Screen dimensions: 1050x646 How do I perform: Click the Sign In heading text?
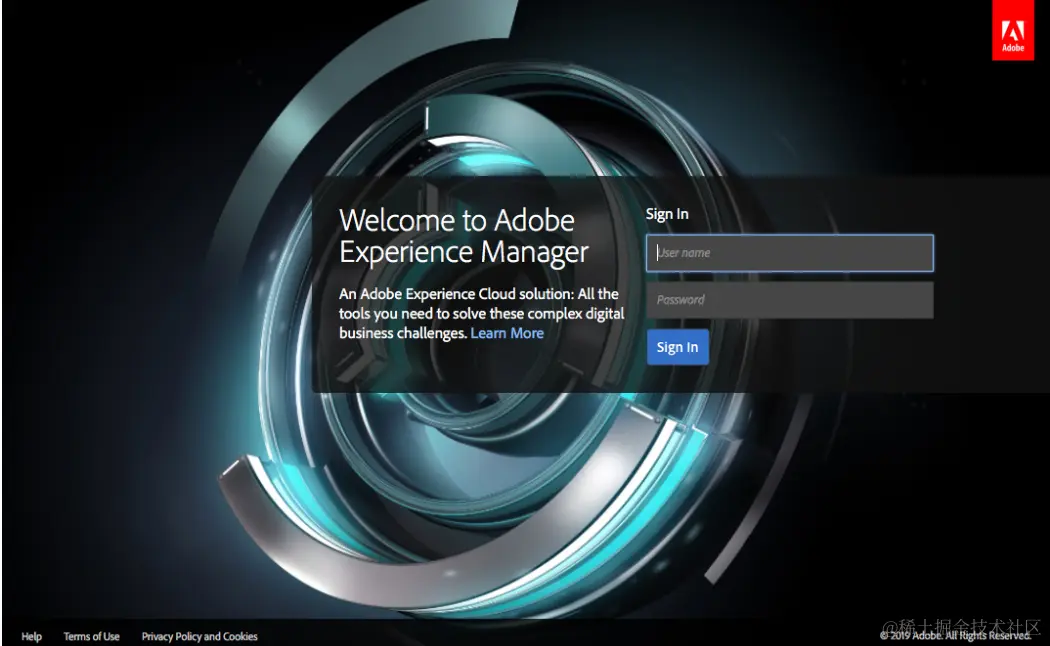667,214
